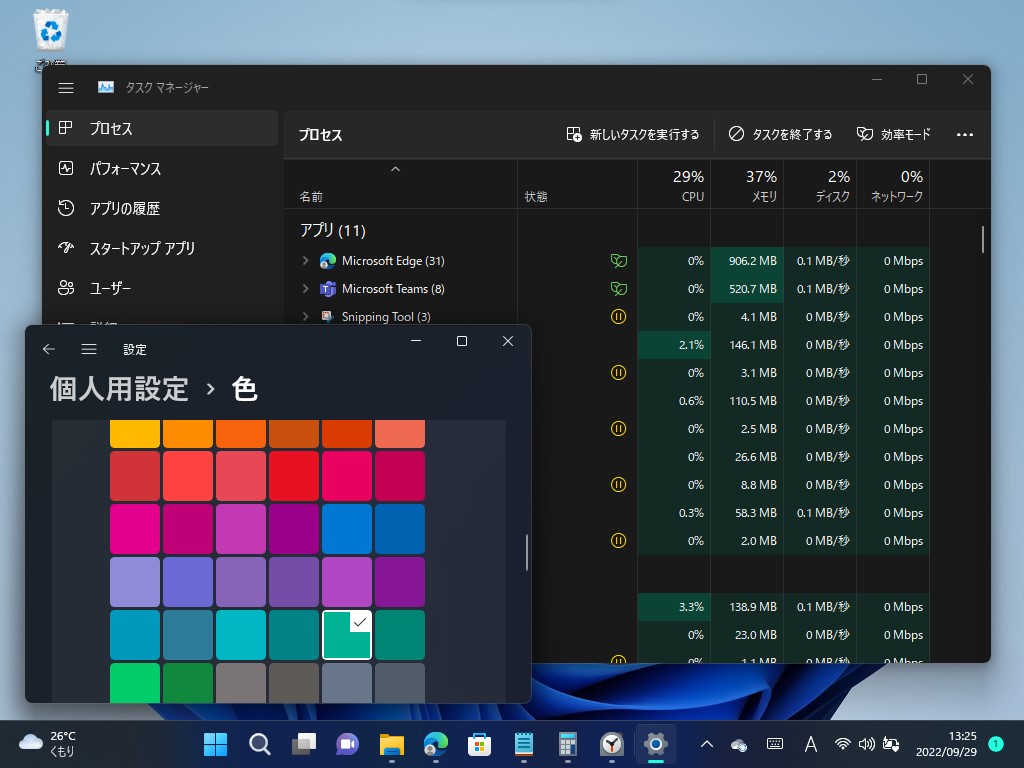Open Notepad from taskbar

point(524,744)
